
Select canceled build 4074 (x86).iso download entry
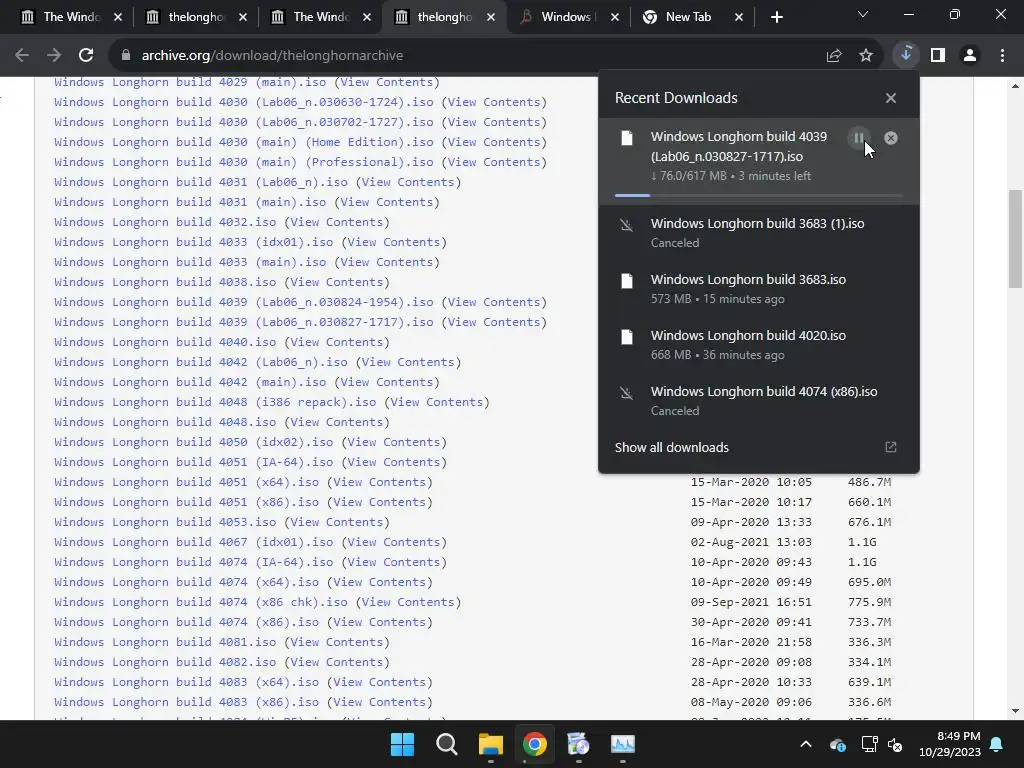pyautogui.click(x=758, y=400)
